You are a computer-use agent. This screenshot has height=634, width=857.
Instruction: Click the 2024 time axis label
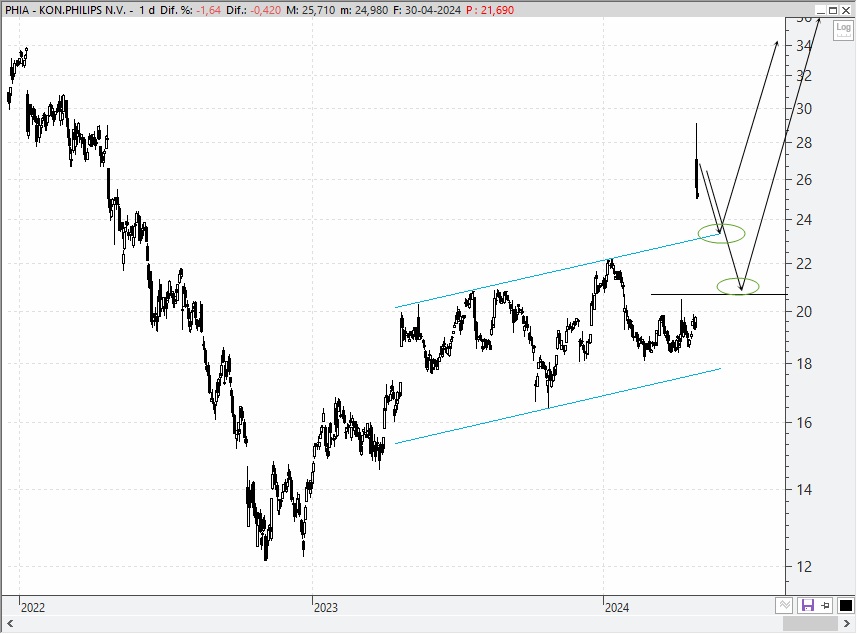click(x=617, y=607)
